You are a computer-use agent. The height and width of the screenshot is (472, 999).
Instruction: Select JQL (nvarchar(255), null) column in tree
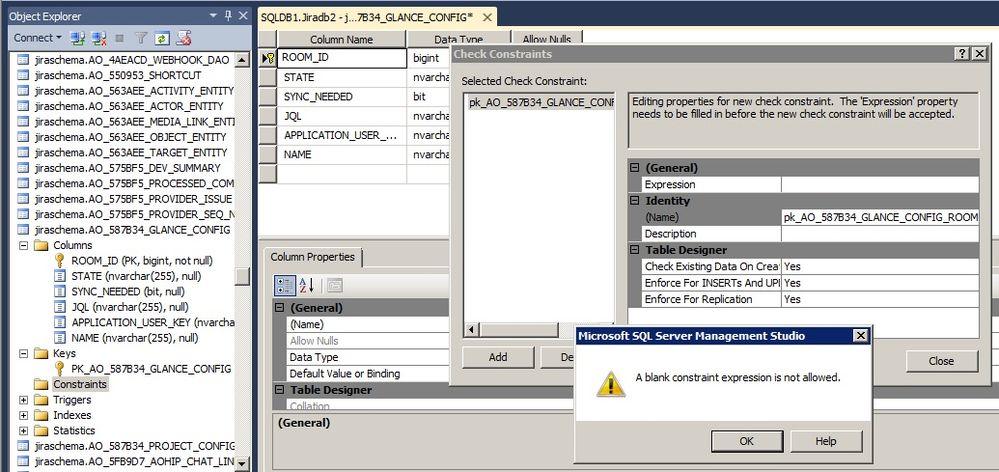point(130,307)
